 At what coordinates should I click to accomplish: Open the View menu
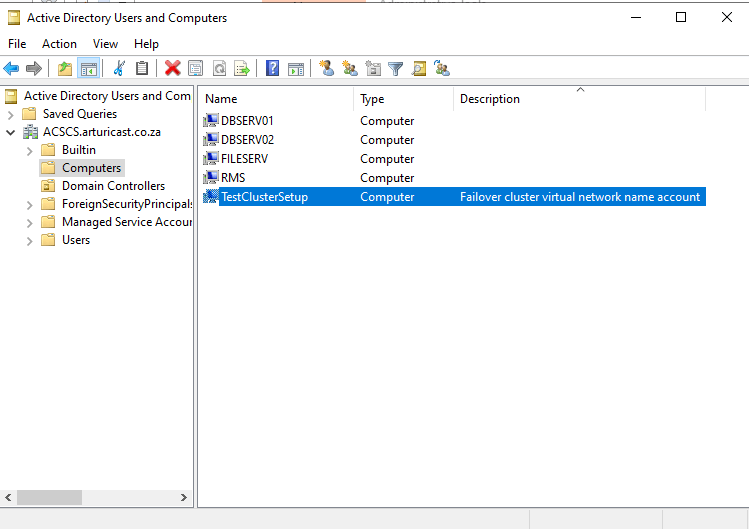[105, 44]
